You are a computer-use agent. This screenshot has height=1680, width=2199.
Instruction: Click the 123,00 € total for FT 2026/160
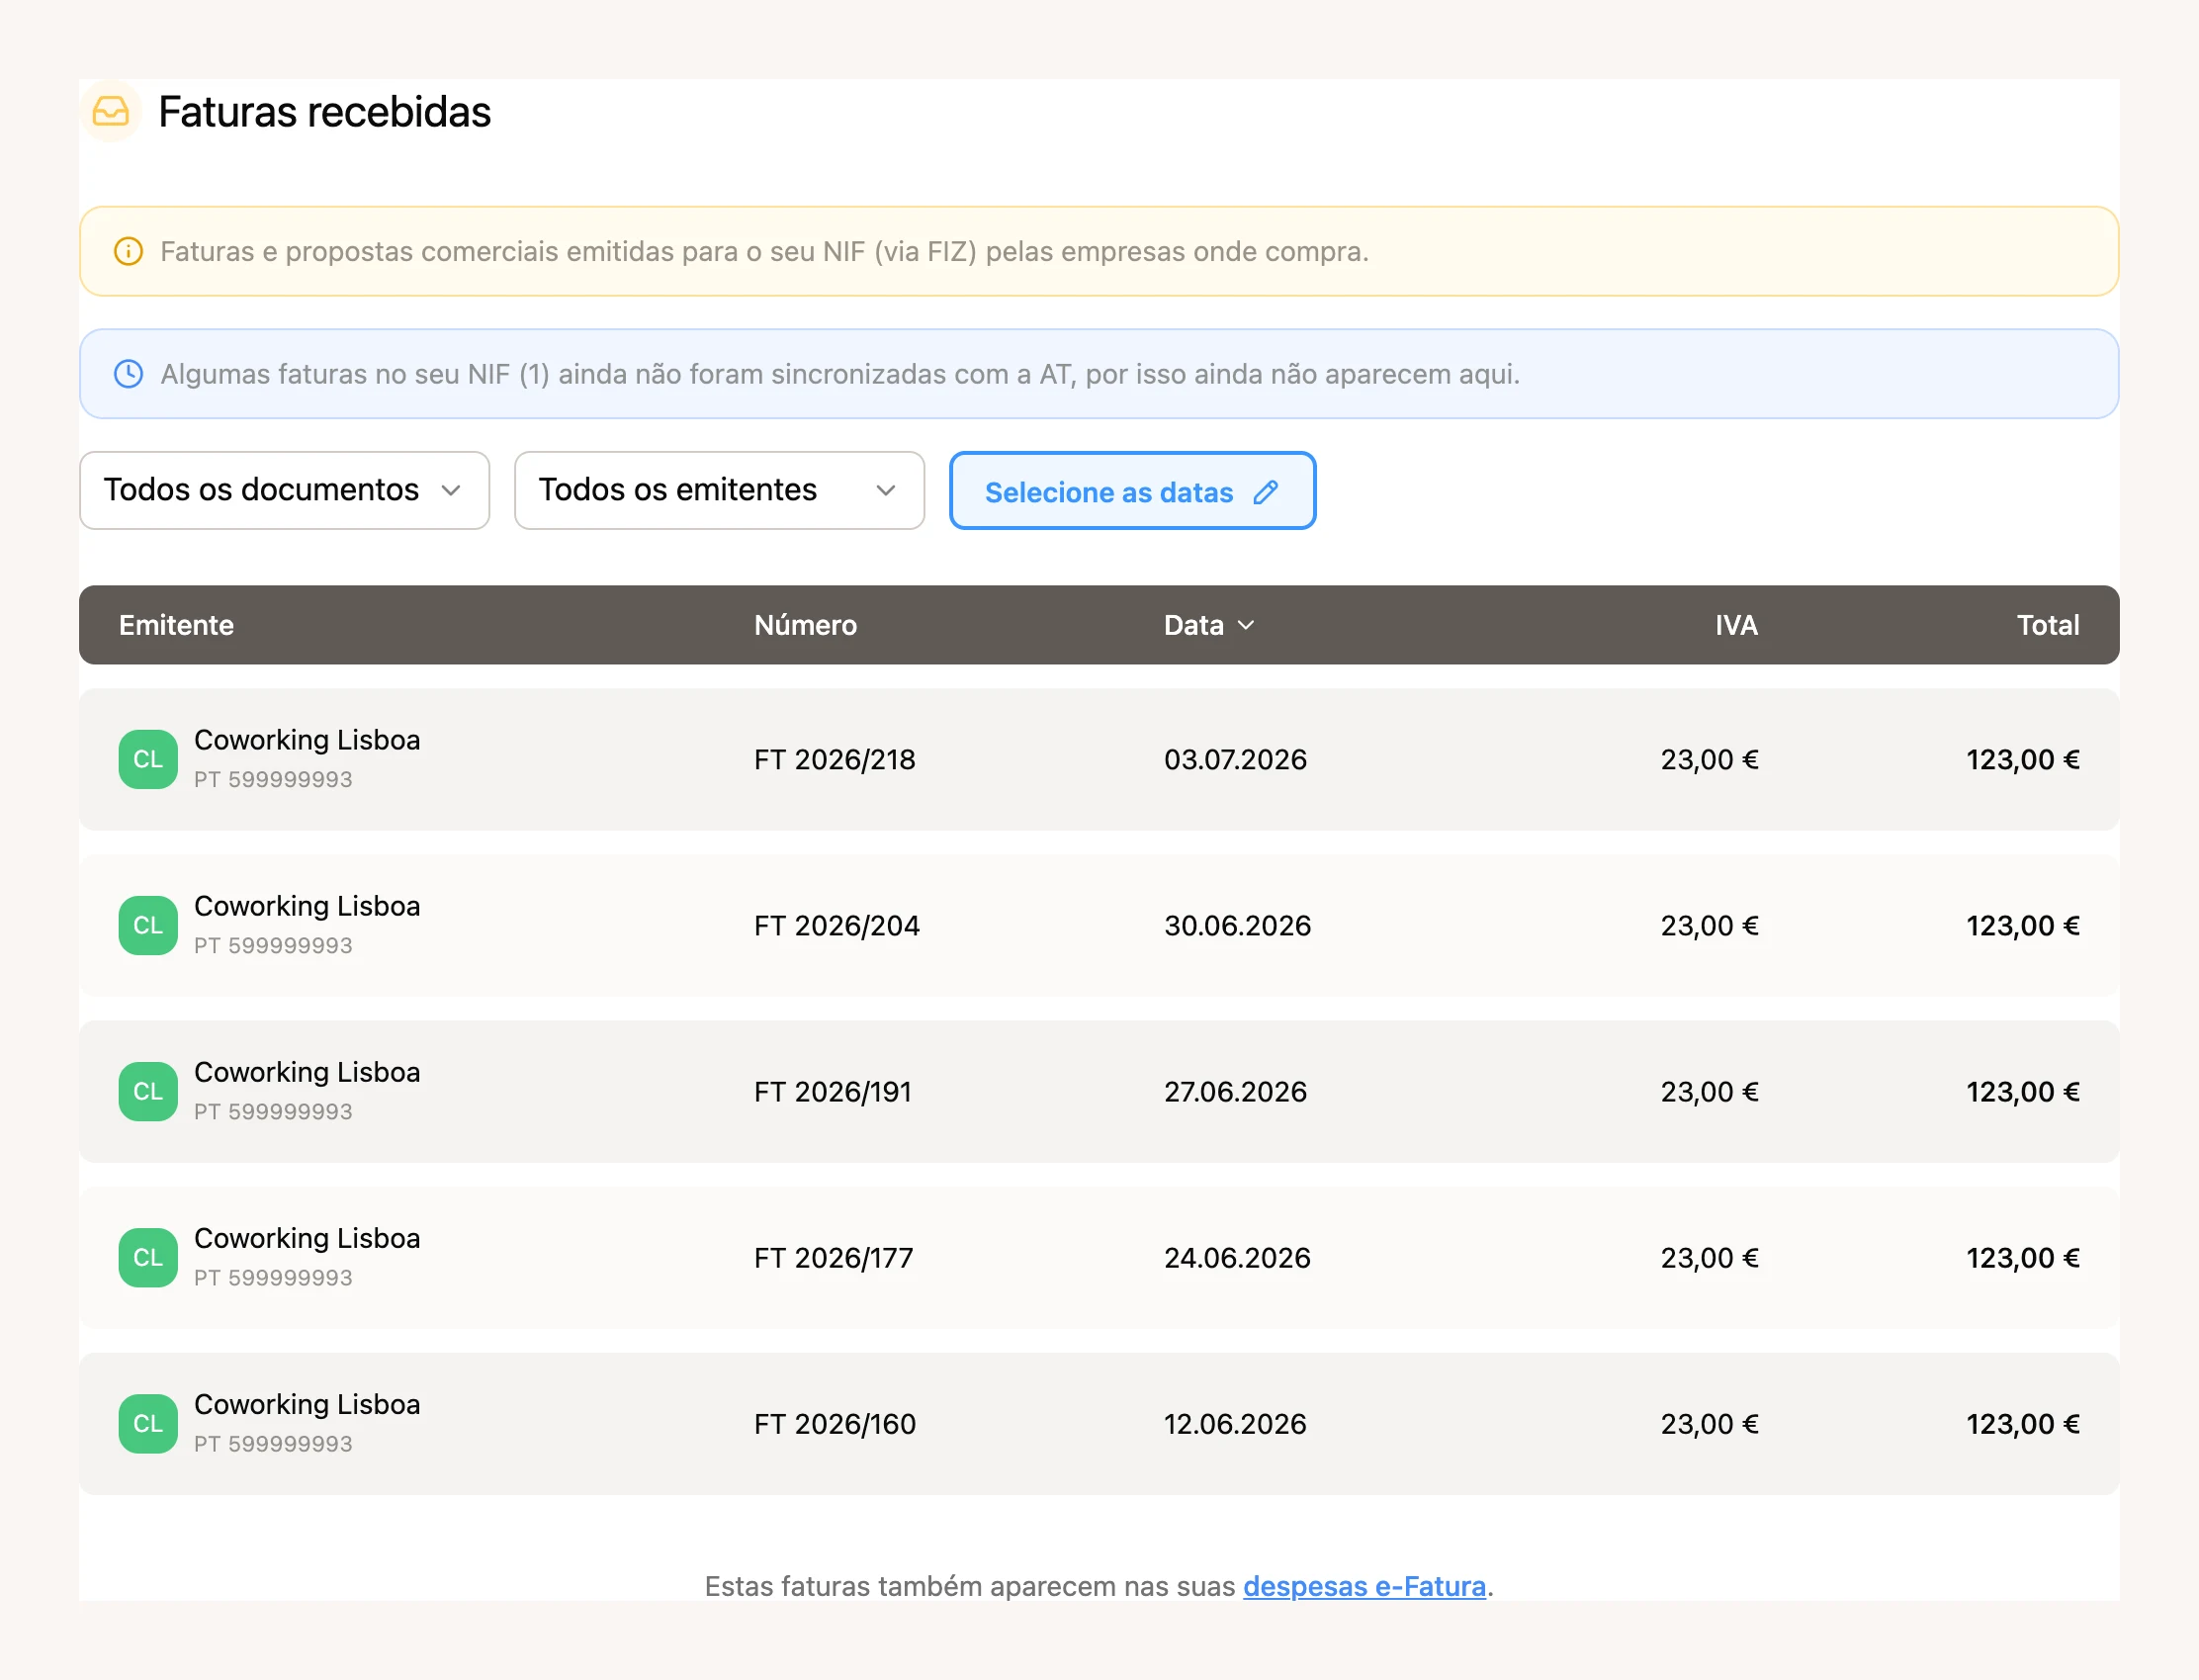tap(2022, 1423)
